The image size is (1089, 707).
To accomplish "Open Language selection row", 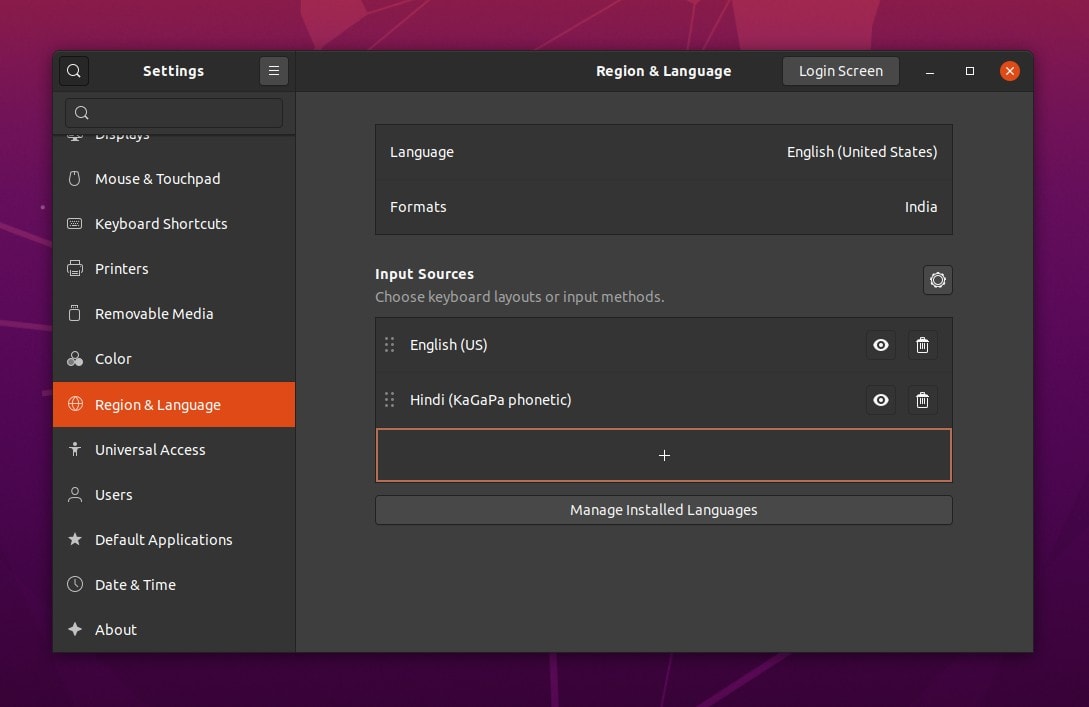I will pyautogui.click(x=663, y=152).
